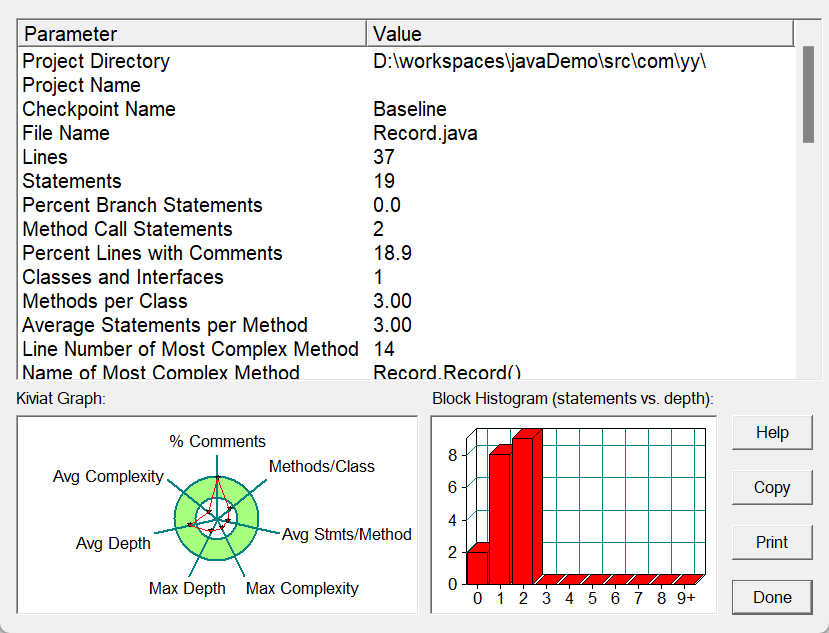Select the File Name row
Image resolution: width=829 pixels, height=633 pixels.
coord(407,133)
